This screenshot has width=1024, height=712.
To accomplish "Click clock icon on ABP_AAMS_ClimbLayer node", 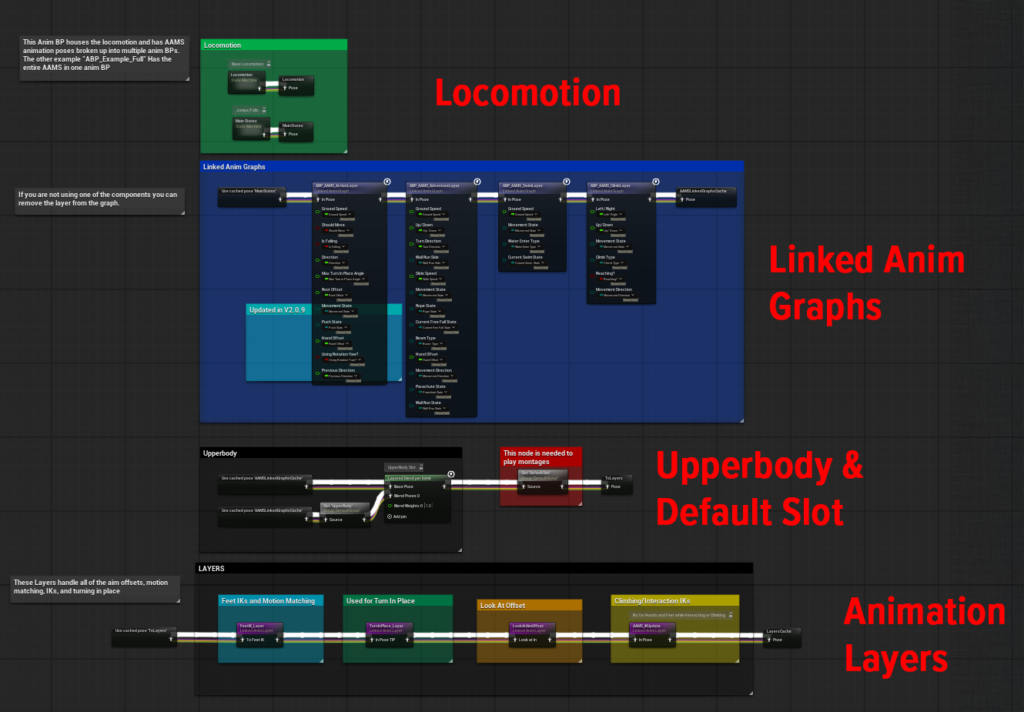I will 654,182.
